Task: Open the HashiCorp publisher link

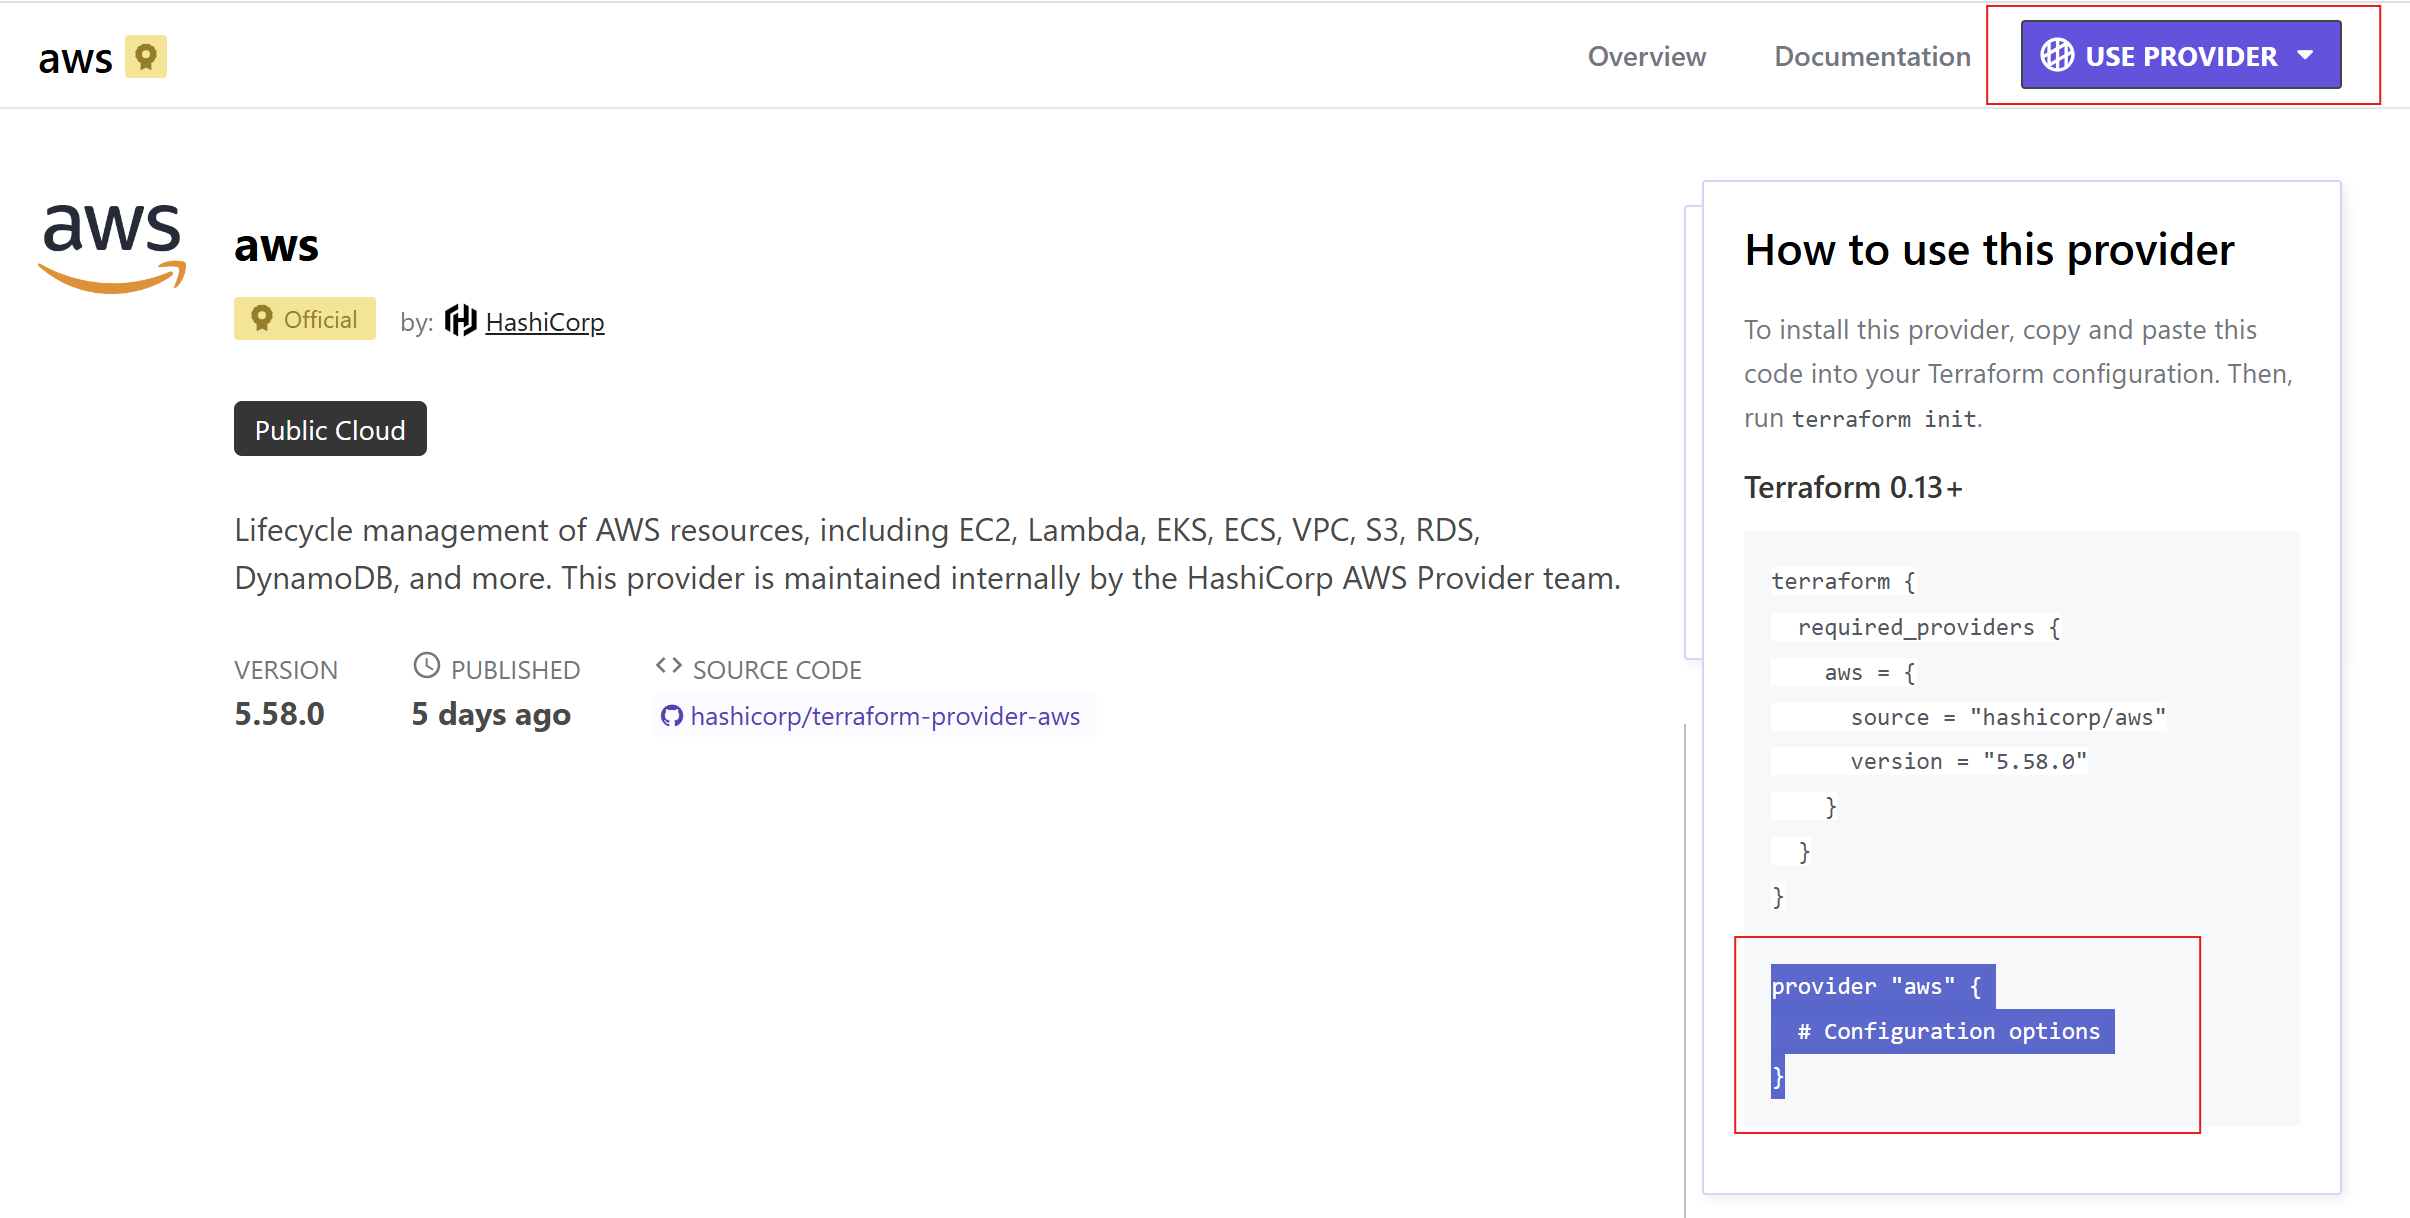Action: (544, 322)
